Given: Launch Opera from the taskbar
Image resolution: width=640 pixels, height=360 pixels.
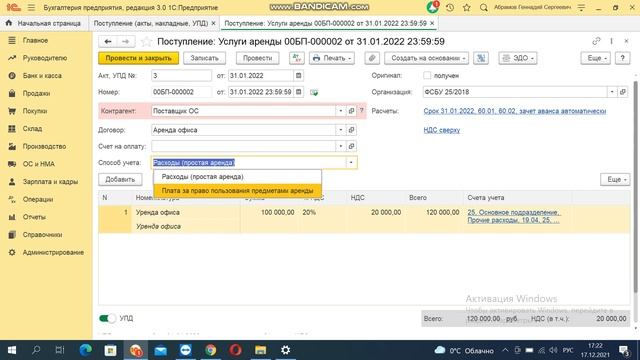Looking at the screenshot, I should (236, 350).
